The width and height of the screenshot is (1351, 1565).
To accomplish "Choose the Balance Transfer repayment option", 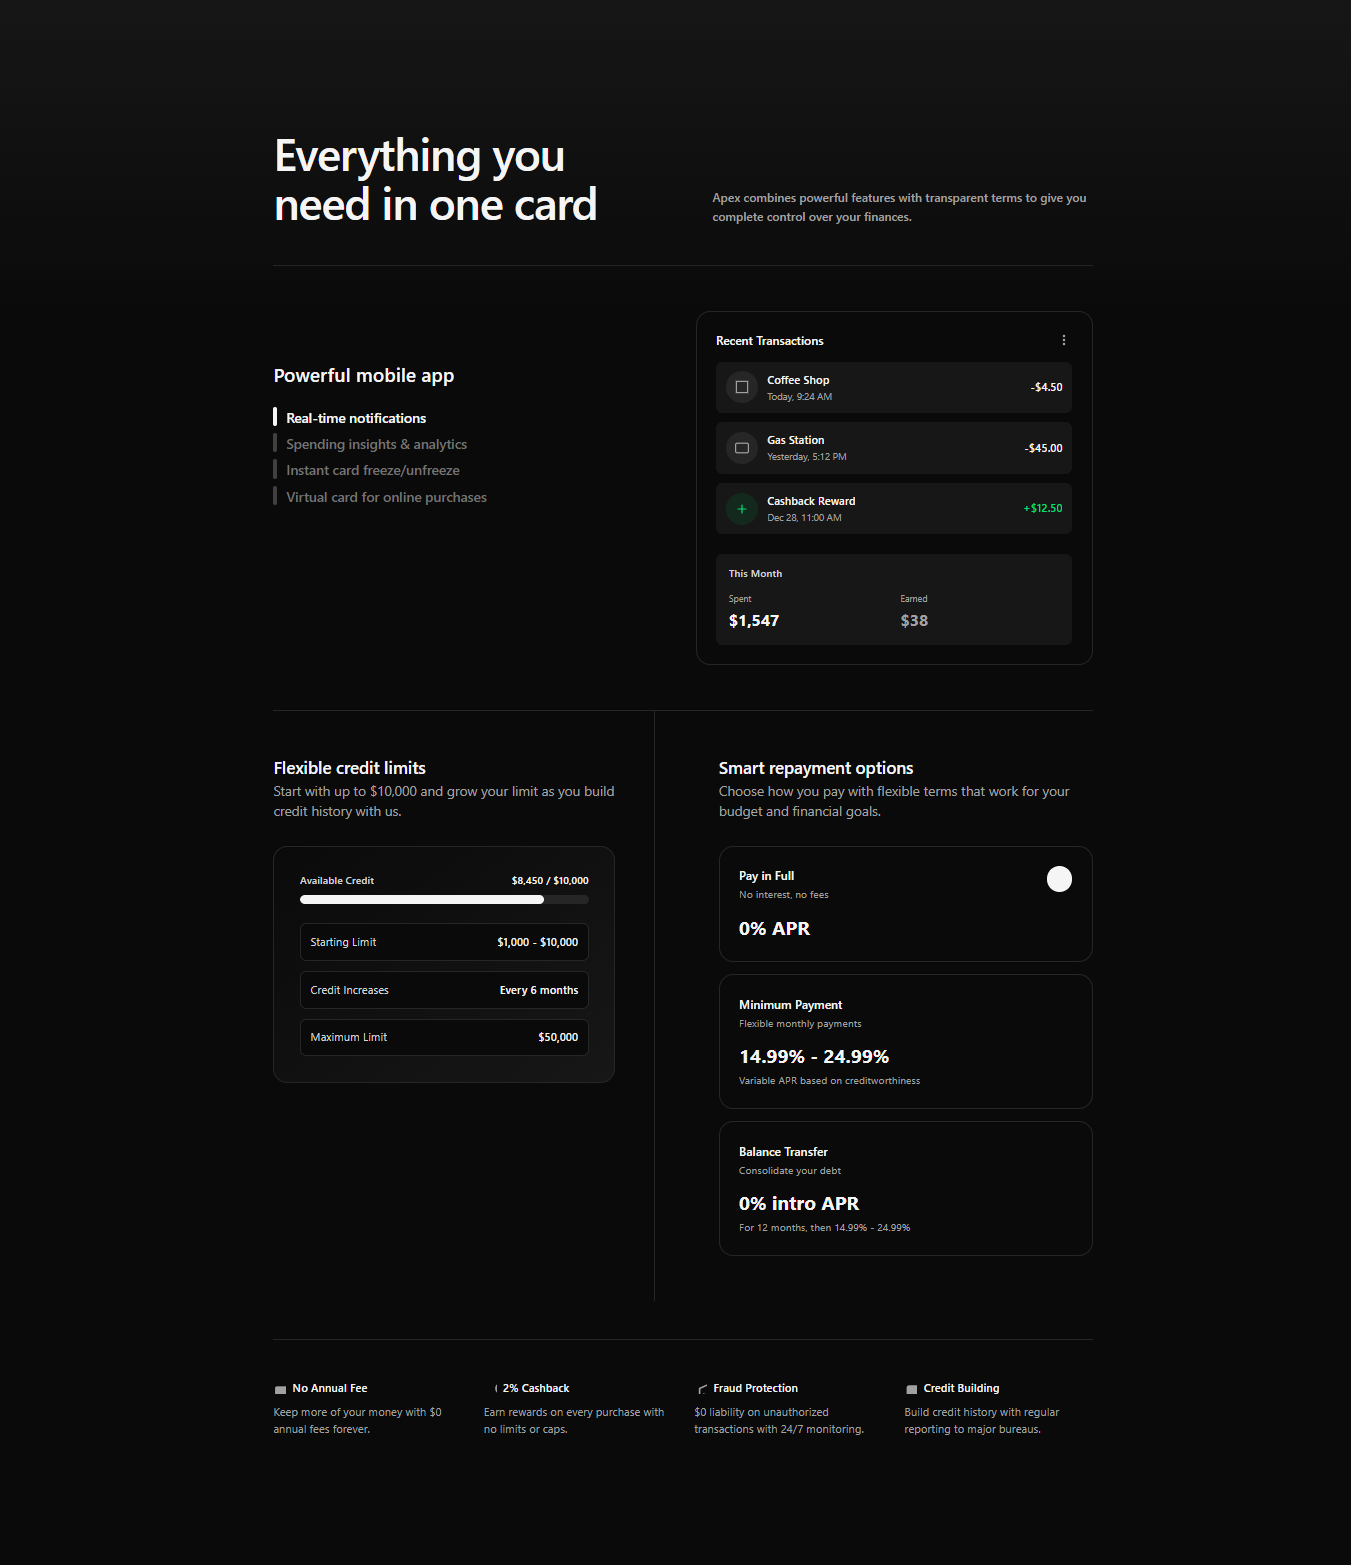I will pos(905,1188).
